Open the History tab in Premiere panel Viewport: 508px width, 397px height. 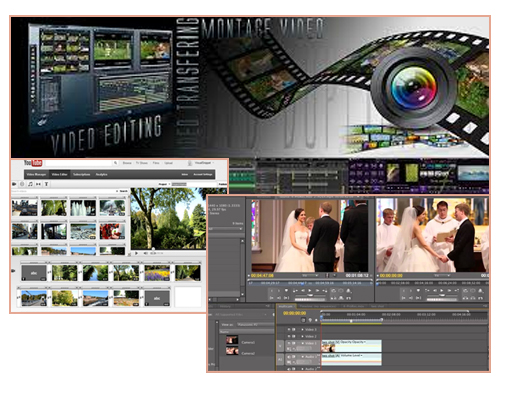[225, 306]
